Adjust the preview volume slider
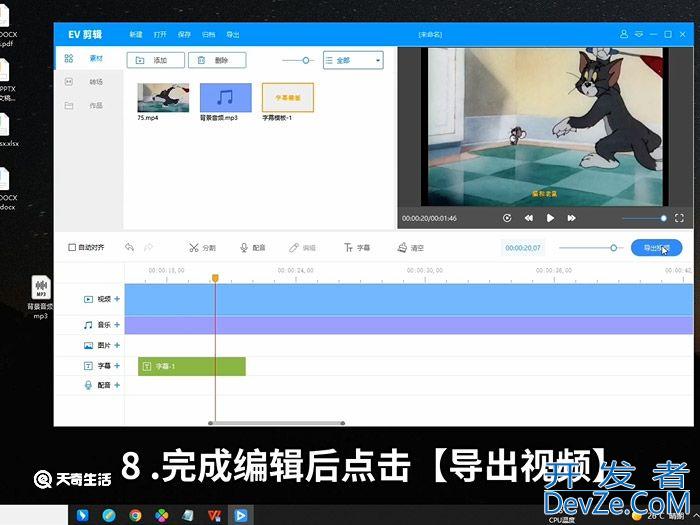Screen dimensions: 700x525 (x=644, y=218)
